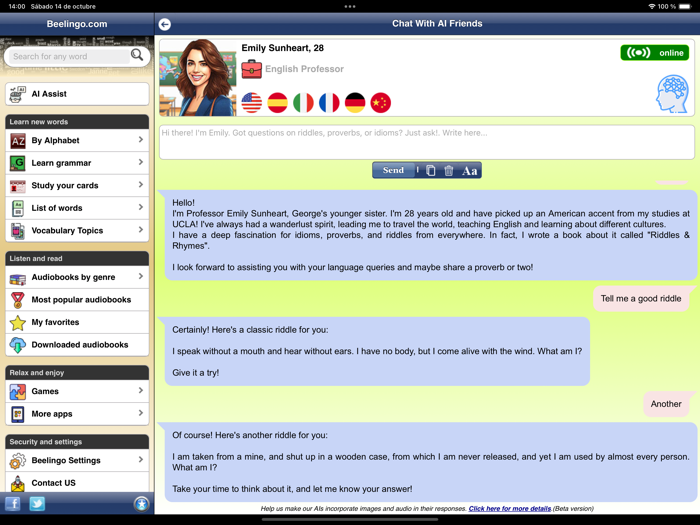Click the By Alphabet AZ icon
The width and height of the screenshot is (700, 525).
[x=18, y=141]
